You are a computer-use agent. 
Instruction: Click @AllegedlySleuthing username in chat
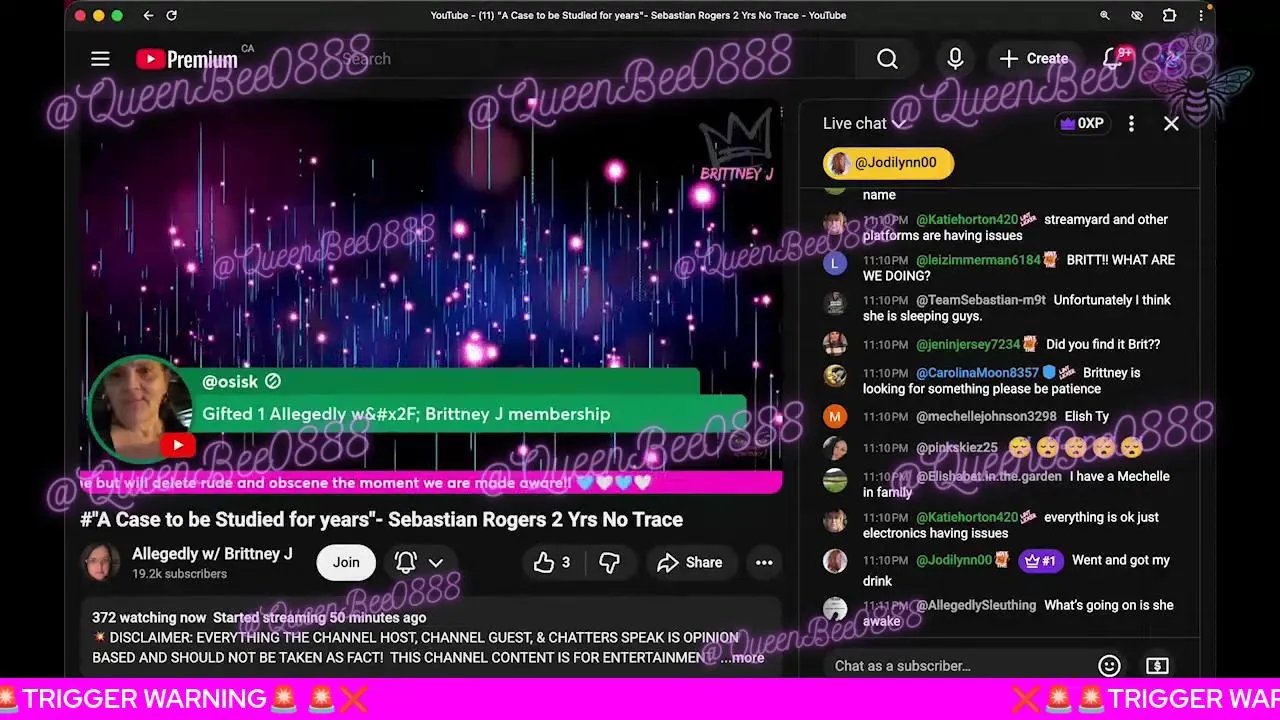[976, 605]
